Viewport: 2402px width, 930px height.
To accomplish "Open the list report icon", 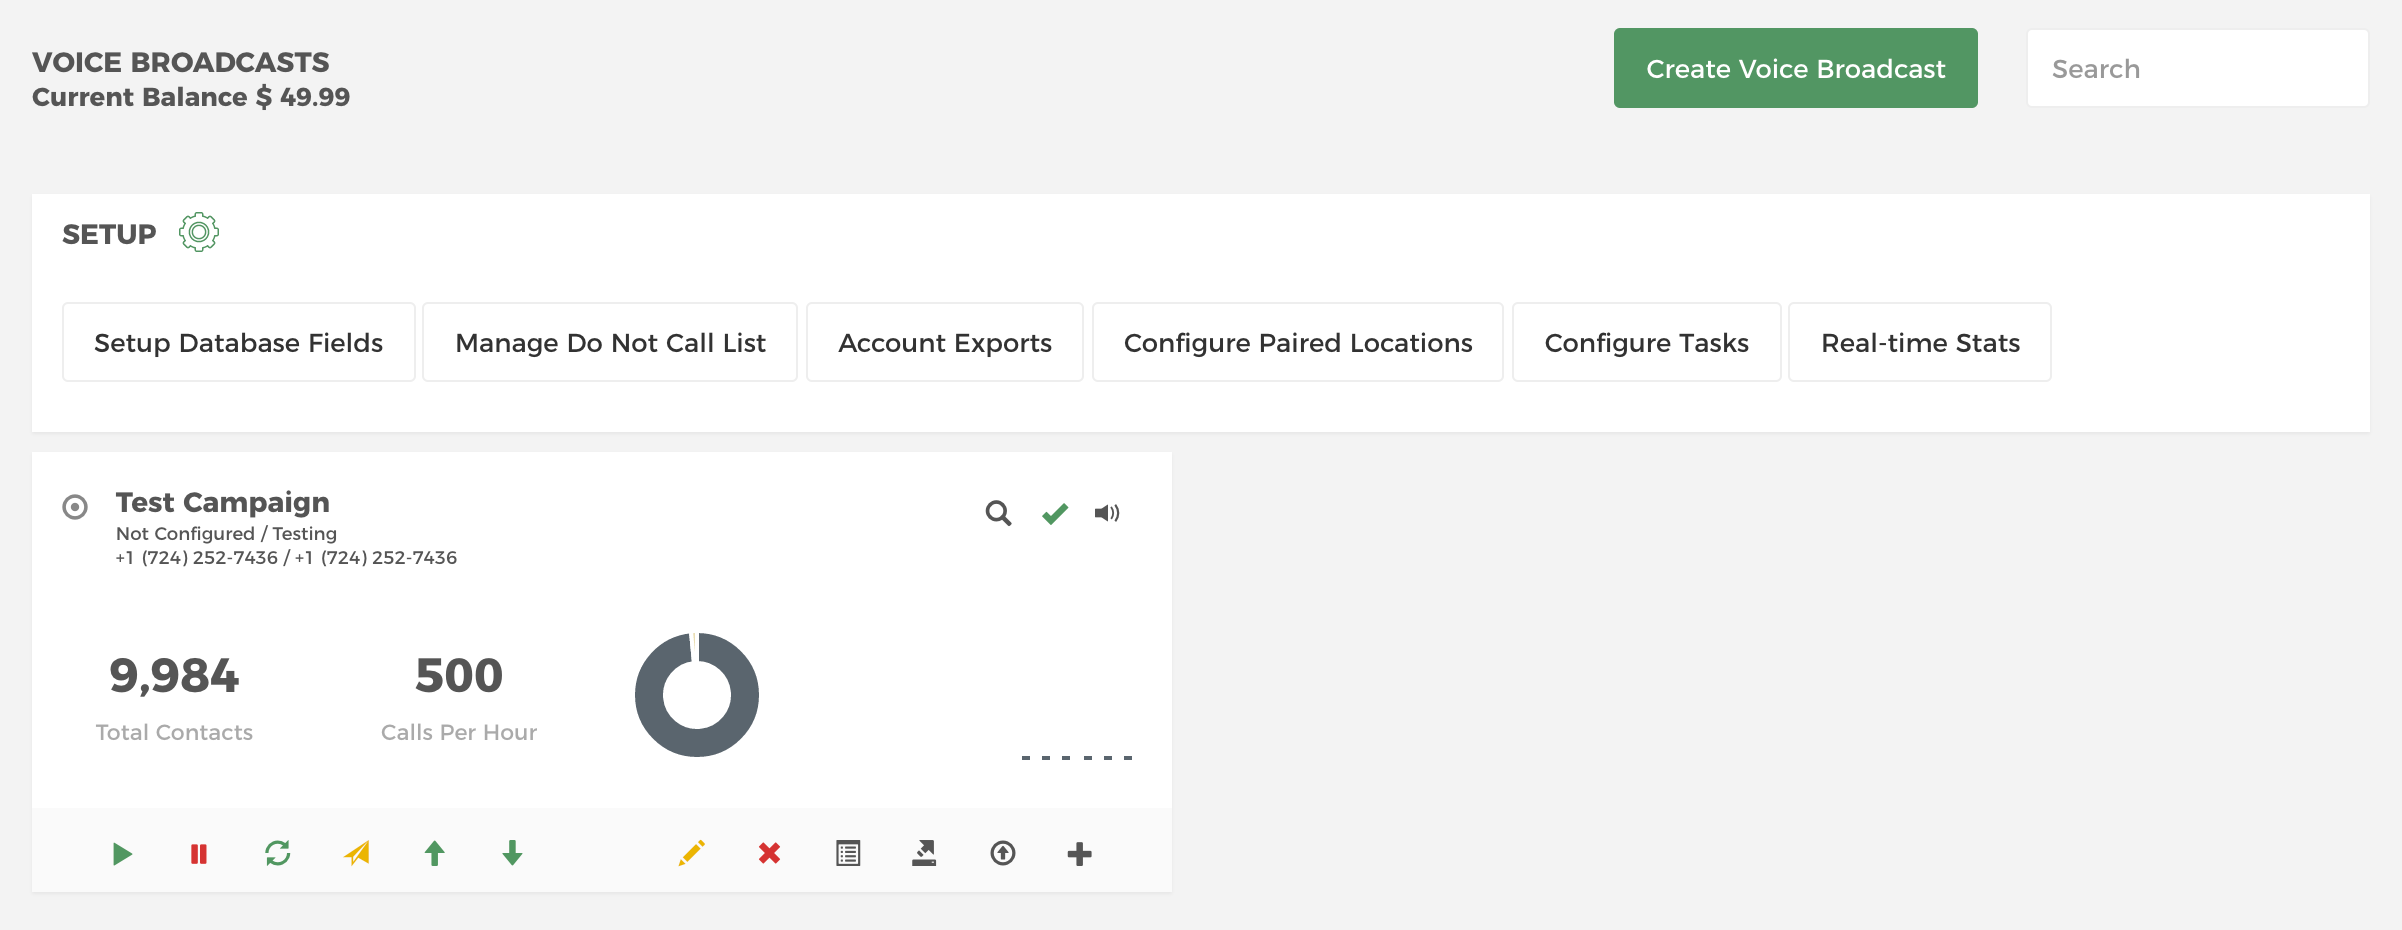I will (x=848, y=853).
